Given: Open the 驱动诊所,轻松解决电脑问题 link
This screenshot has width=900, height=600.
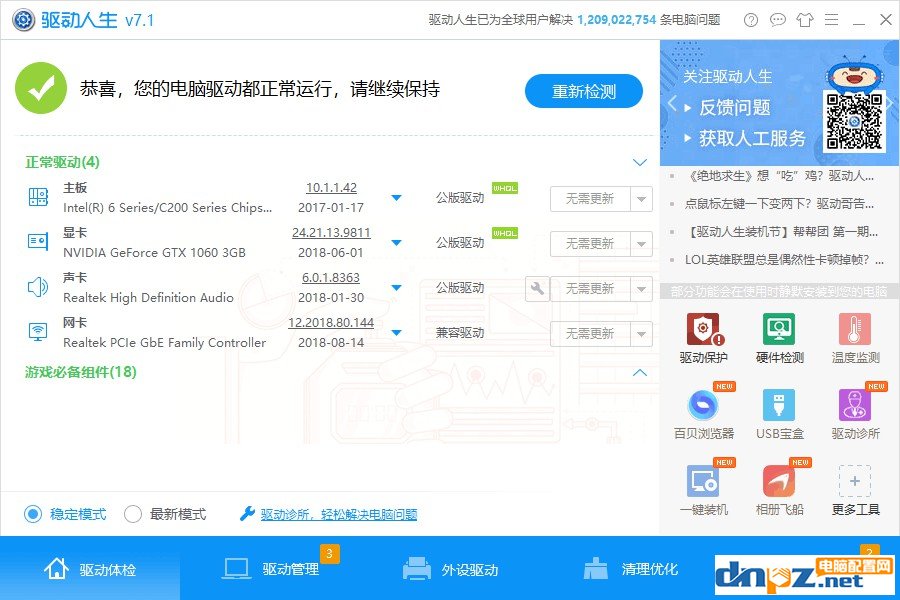Looking at the screenshot, I should 339,514.
